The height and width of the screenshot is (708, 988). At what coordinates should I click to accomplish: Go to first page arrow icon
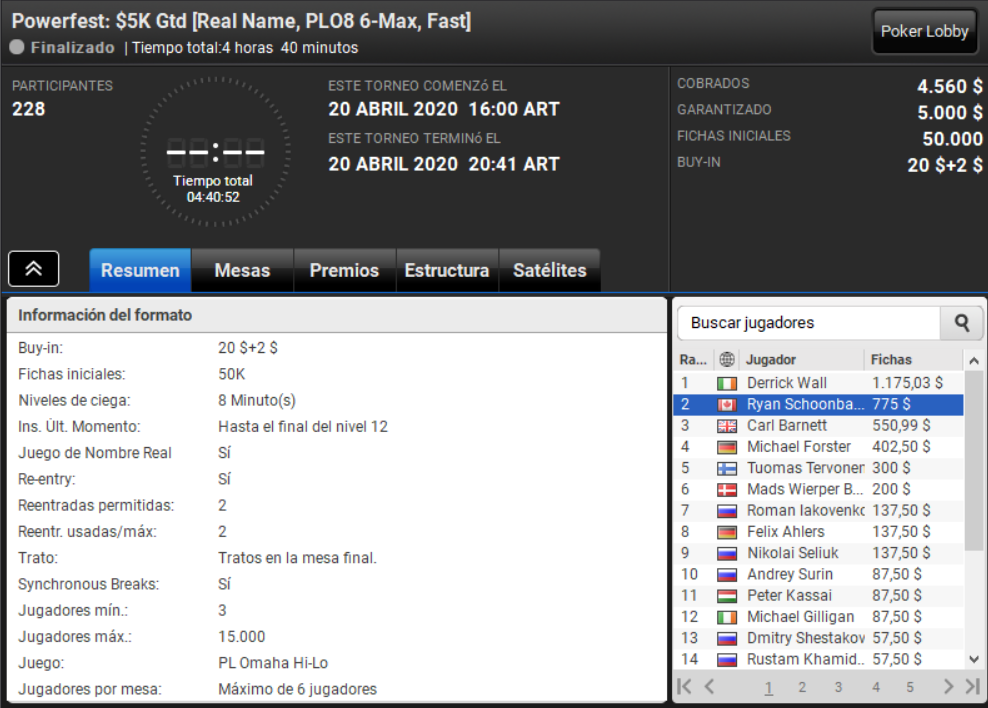(x=684, y=687)
